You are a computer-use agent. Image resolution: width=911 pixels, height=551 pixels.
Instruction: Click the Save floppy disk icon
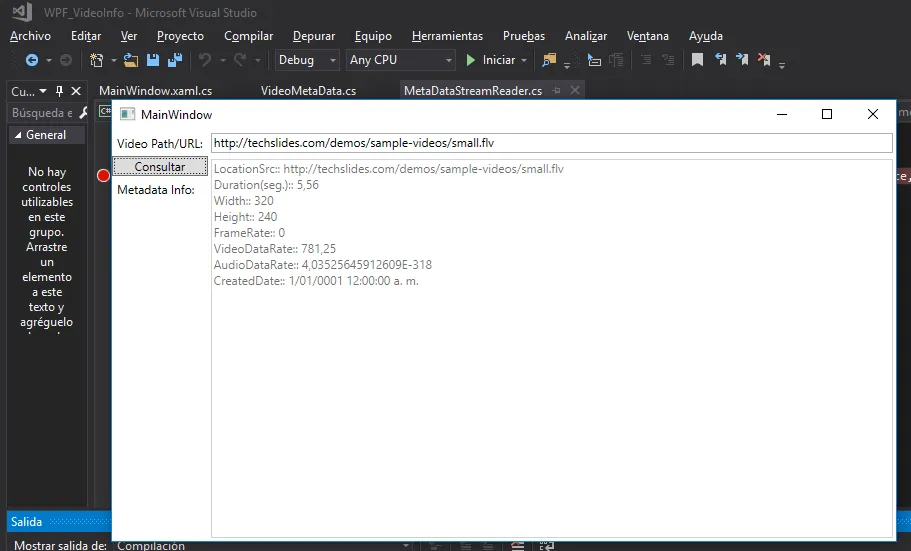pos(153,60)
